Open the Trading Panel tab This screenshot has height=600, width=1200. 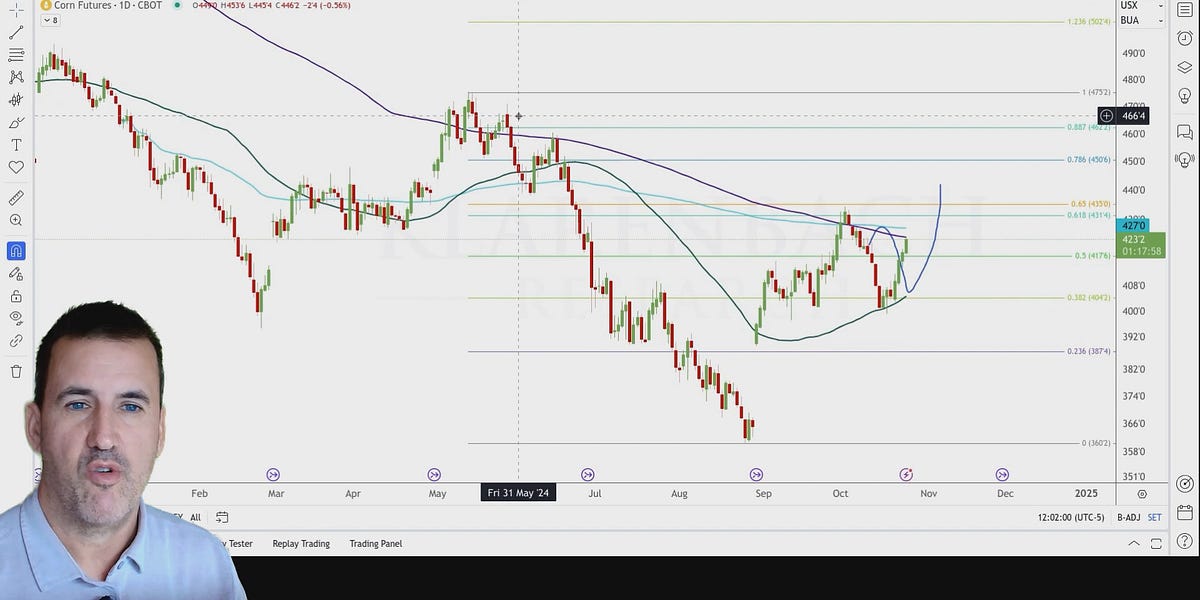pyautogui.click(x=375, y=543)
